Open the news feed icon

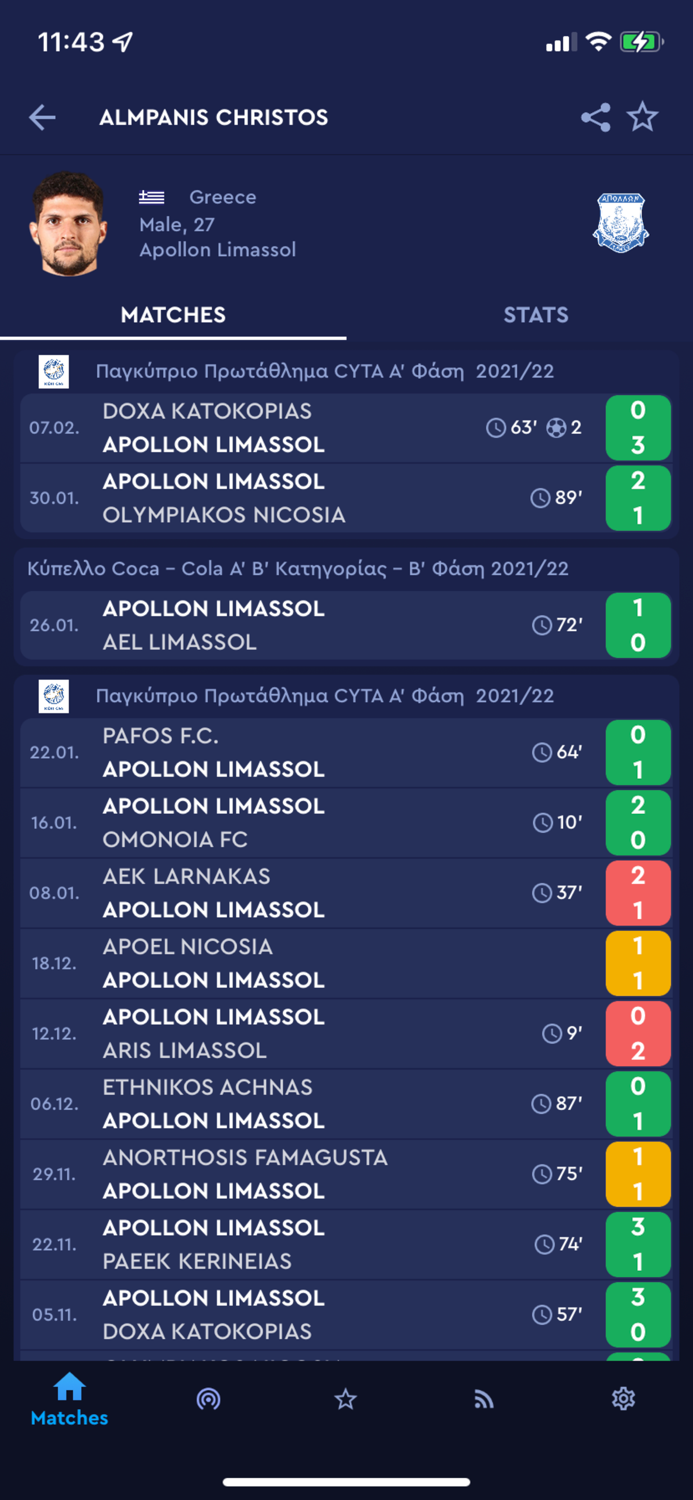(484, 1399)
